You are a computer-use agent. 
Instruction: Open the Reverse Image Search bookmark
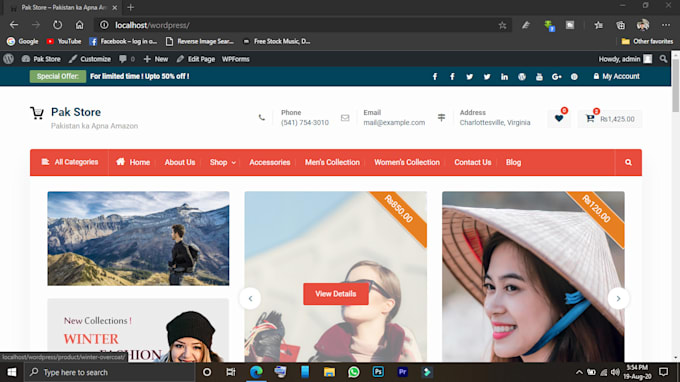pyautogui.click(x=200, y=41)
